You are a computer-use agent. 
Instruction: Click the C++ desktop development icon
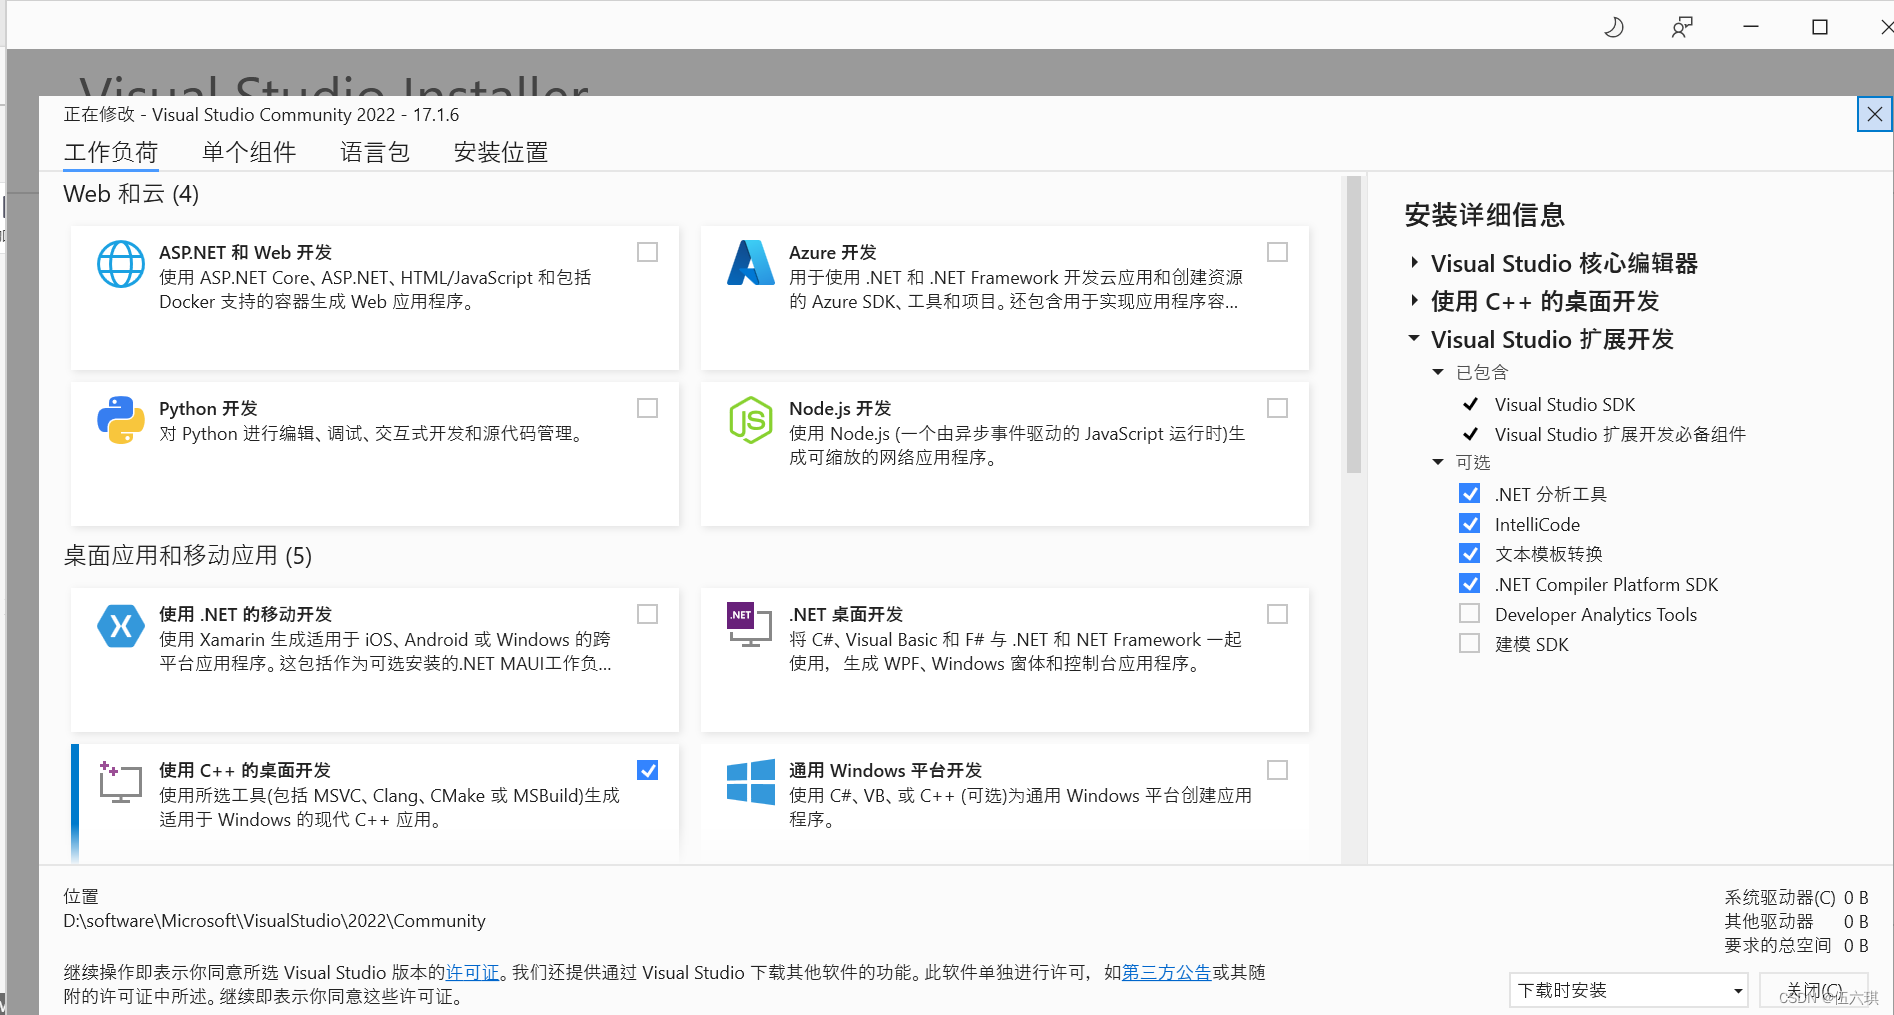[120, 782]
